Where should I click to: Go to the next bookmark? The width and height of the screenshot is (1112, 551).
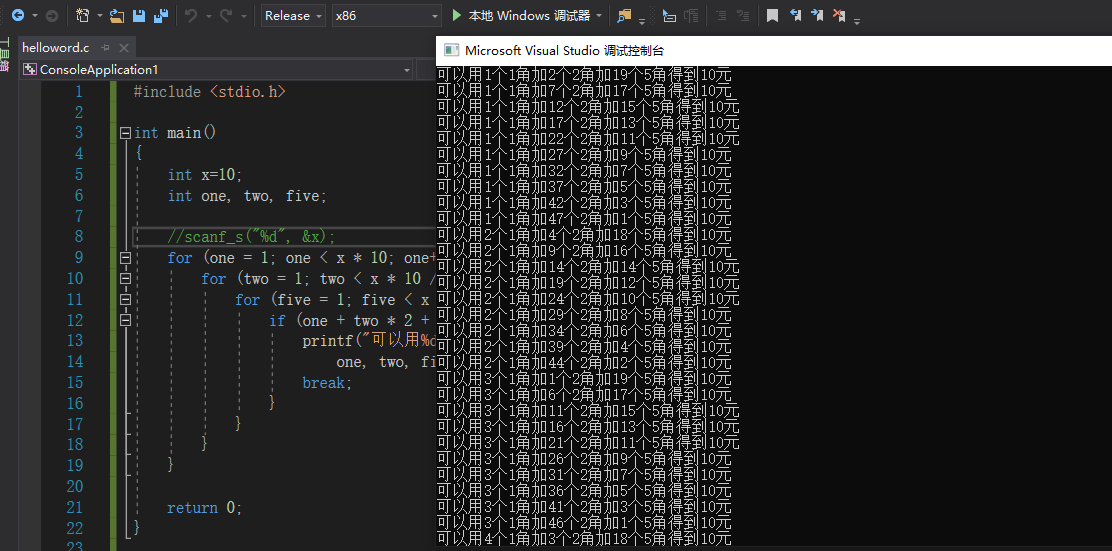(817, 15)
